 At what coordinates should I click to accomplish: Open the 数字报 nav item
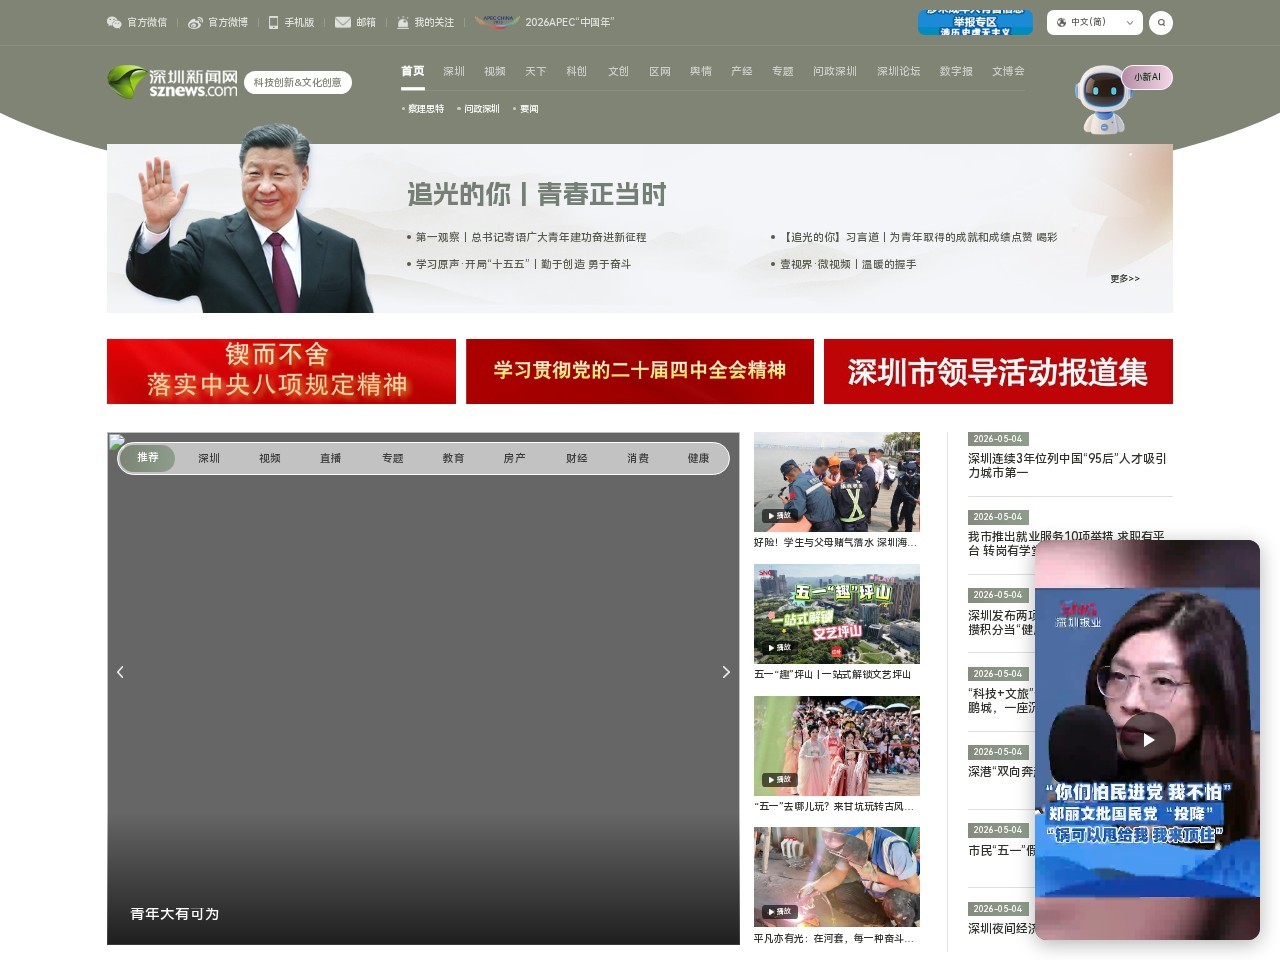point(957,71)
